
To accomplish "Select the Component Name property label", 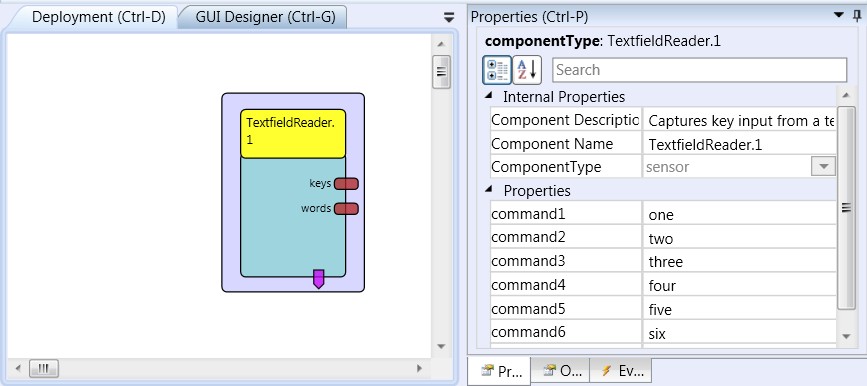I will [552, 144].
